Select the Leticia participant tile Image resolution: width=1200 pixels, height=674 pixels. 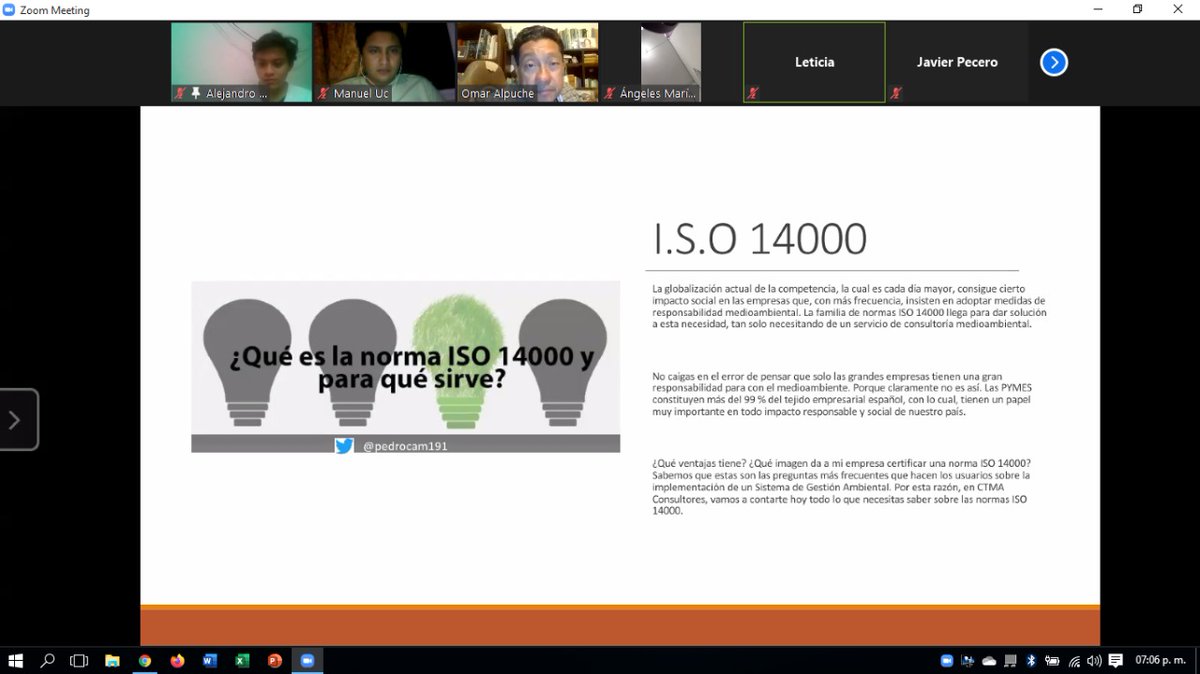pyautogui.click(x=814, y=62)
